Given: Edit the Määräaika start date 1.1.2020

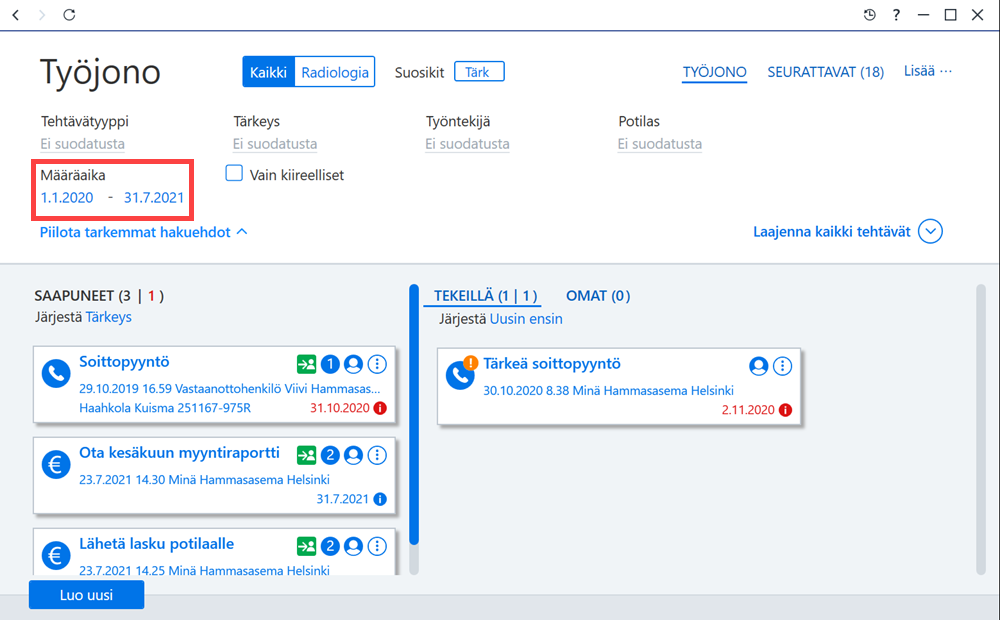Looking at the screenshot, I should coord(67,198).
